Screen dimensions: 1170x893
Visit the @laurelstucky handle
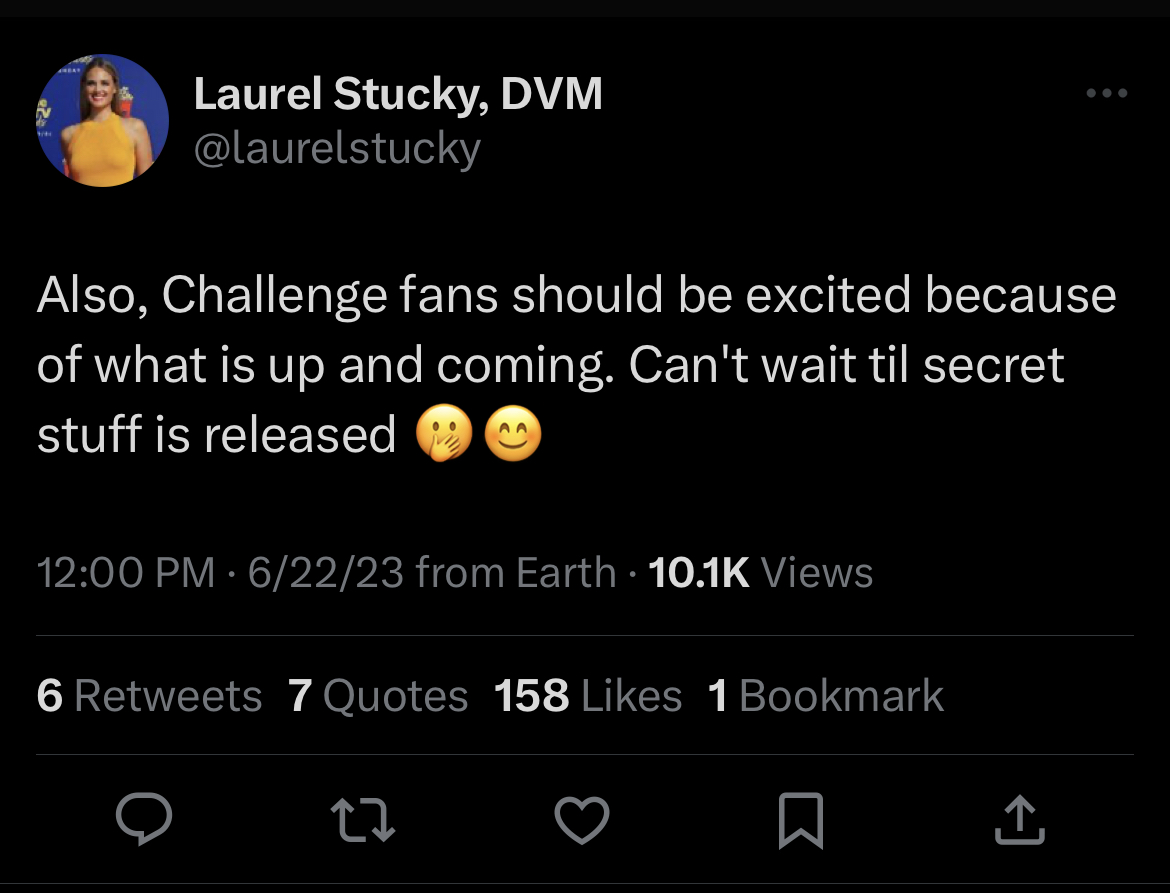click(x=337, y=148)
